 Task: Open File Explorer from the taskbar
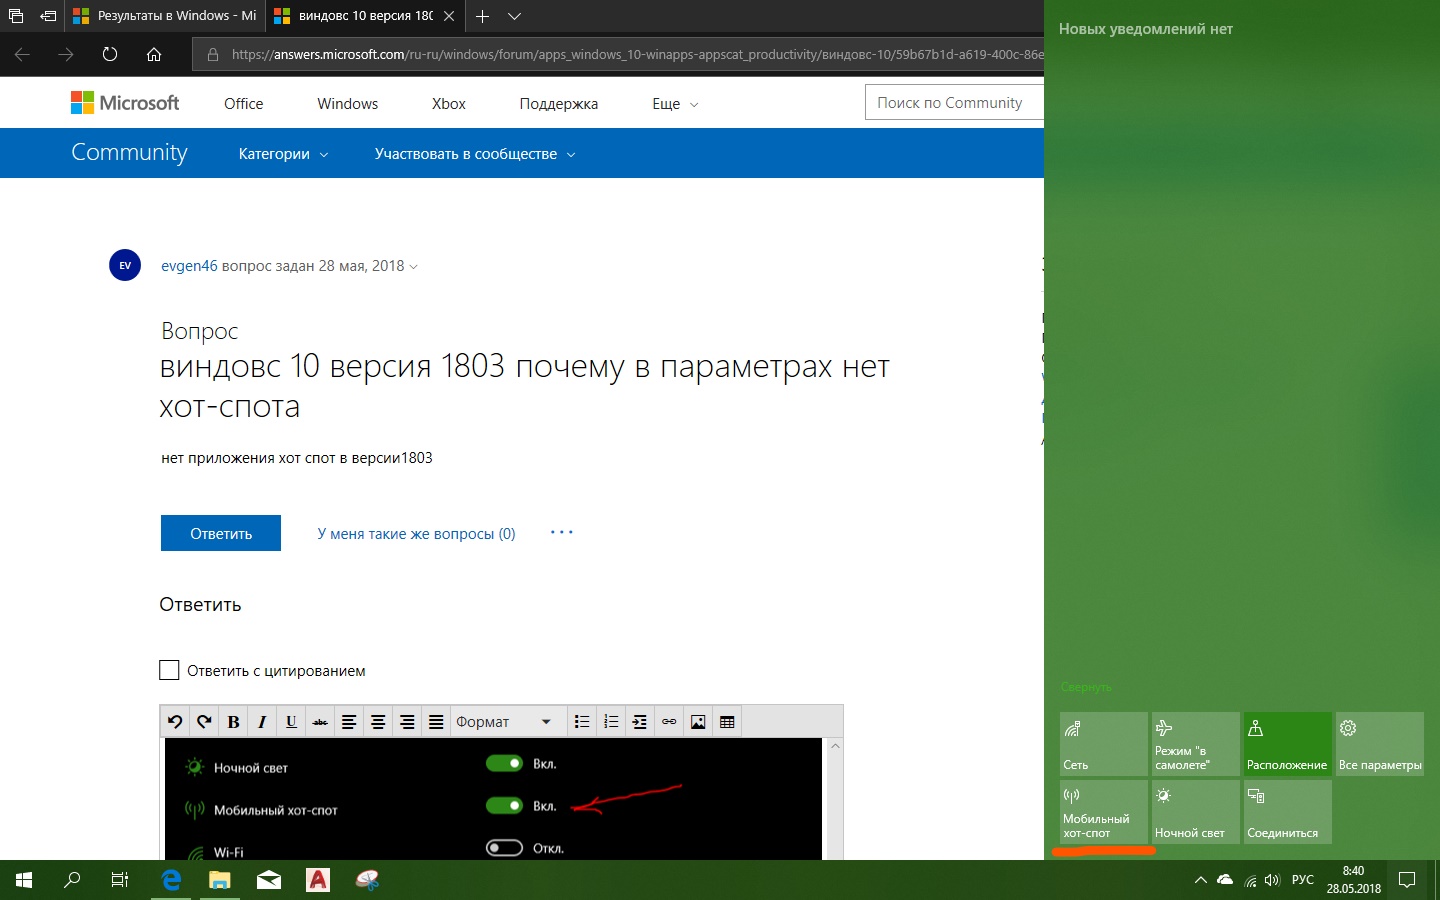coord(220,880)
